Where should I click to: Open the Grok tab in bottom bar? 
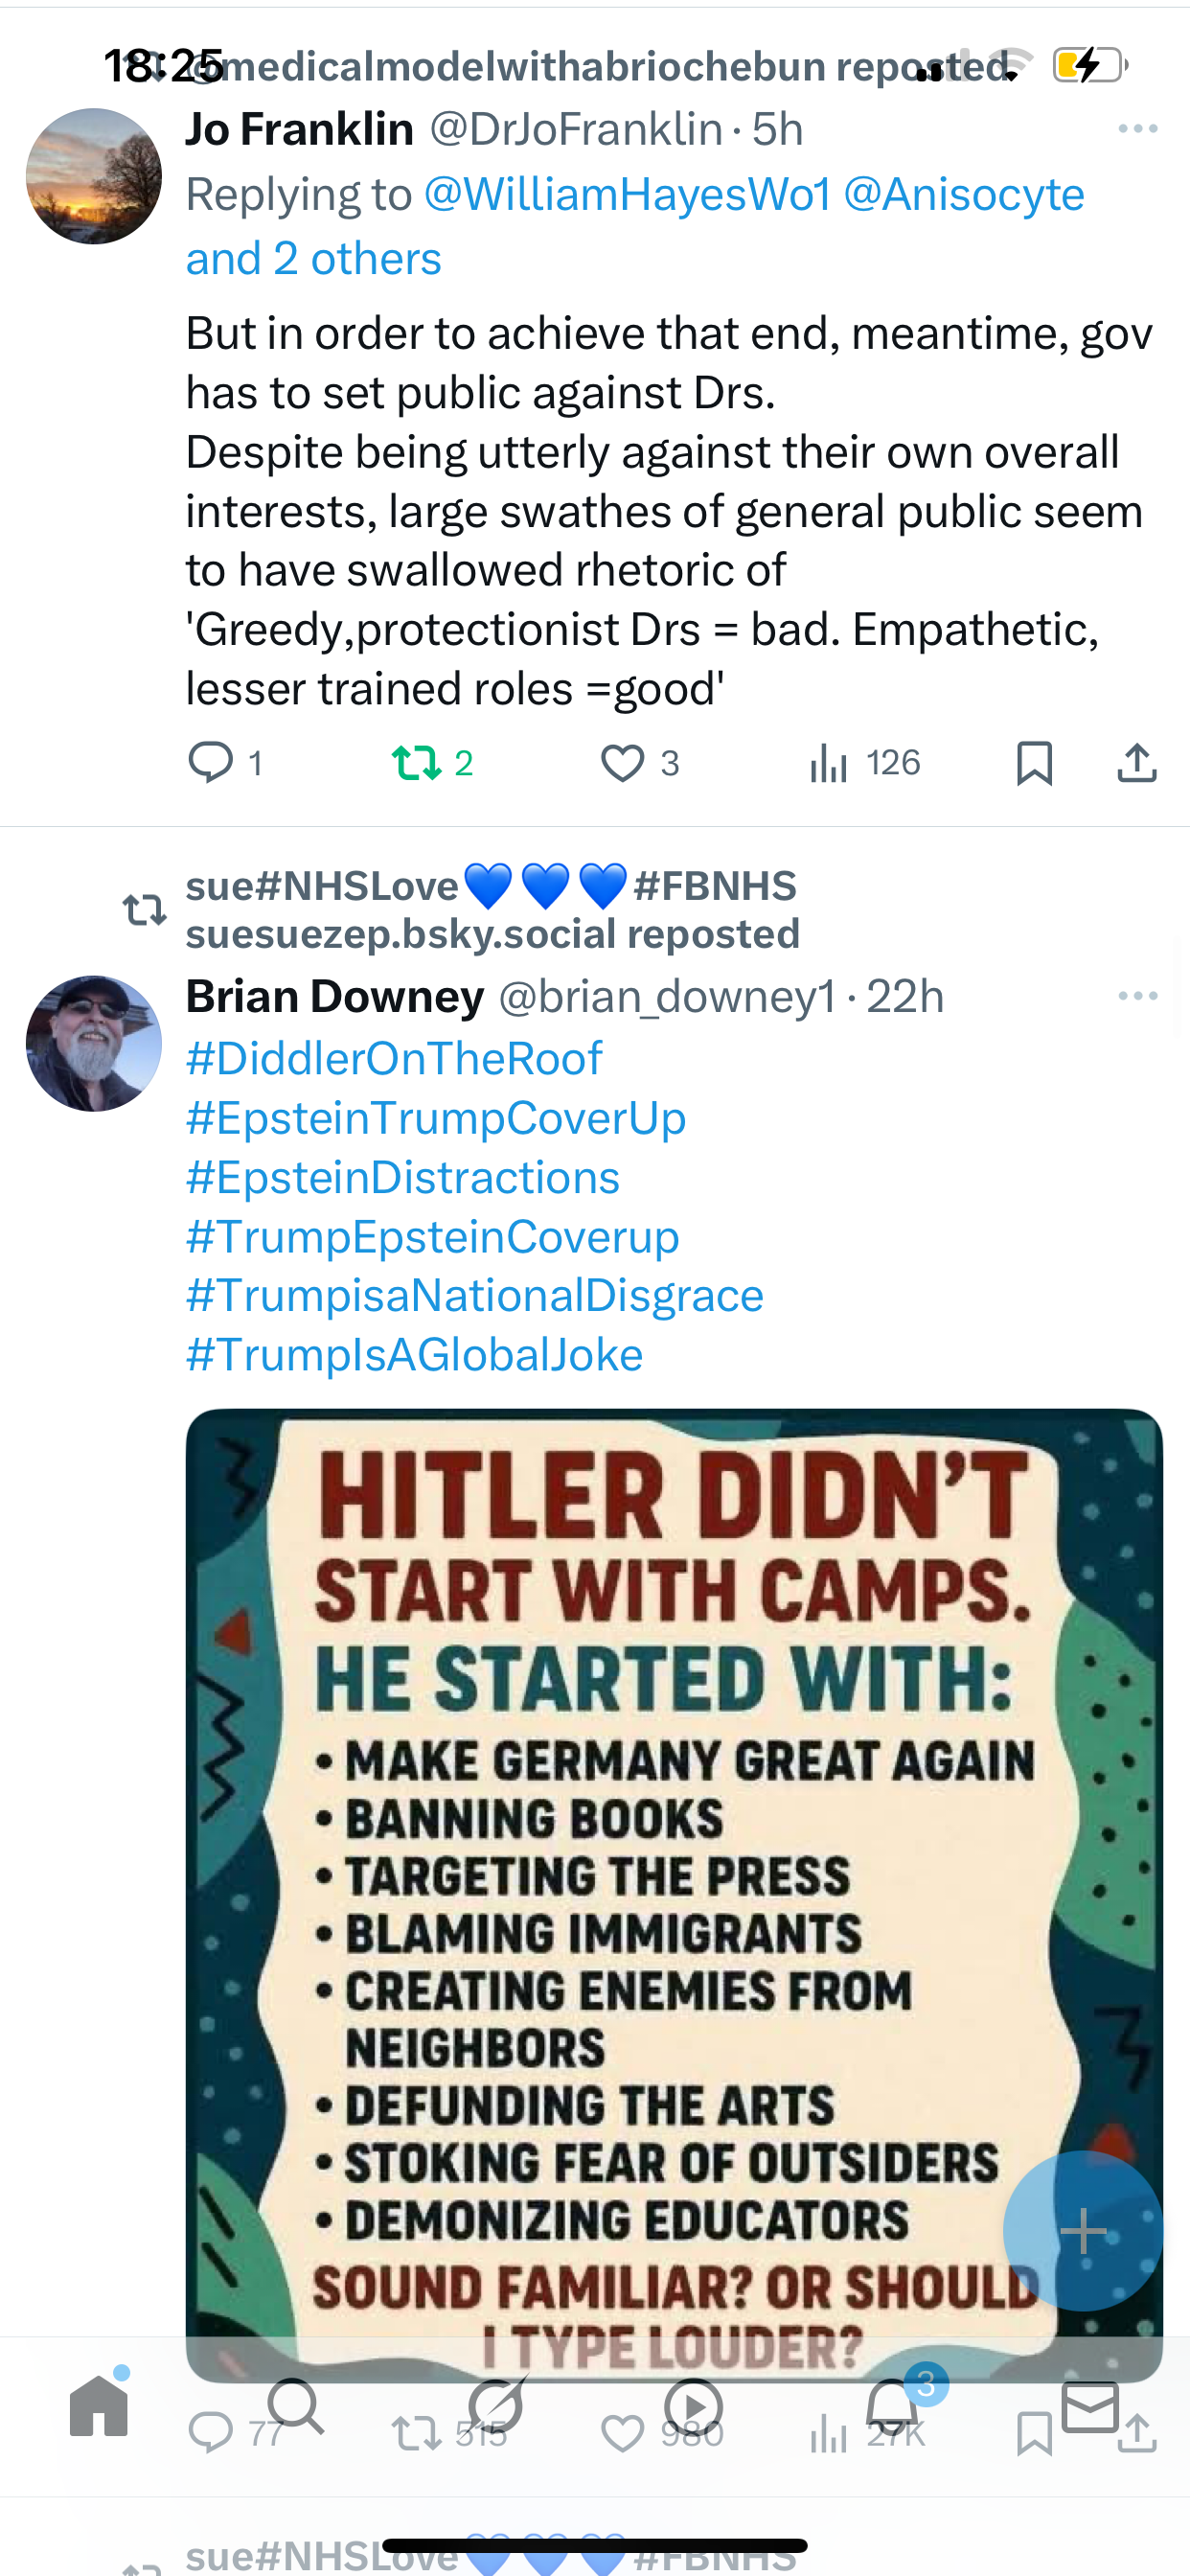(496, 2406)
